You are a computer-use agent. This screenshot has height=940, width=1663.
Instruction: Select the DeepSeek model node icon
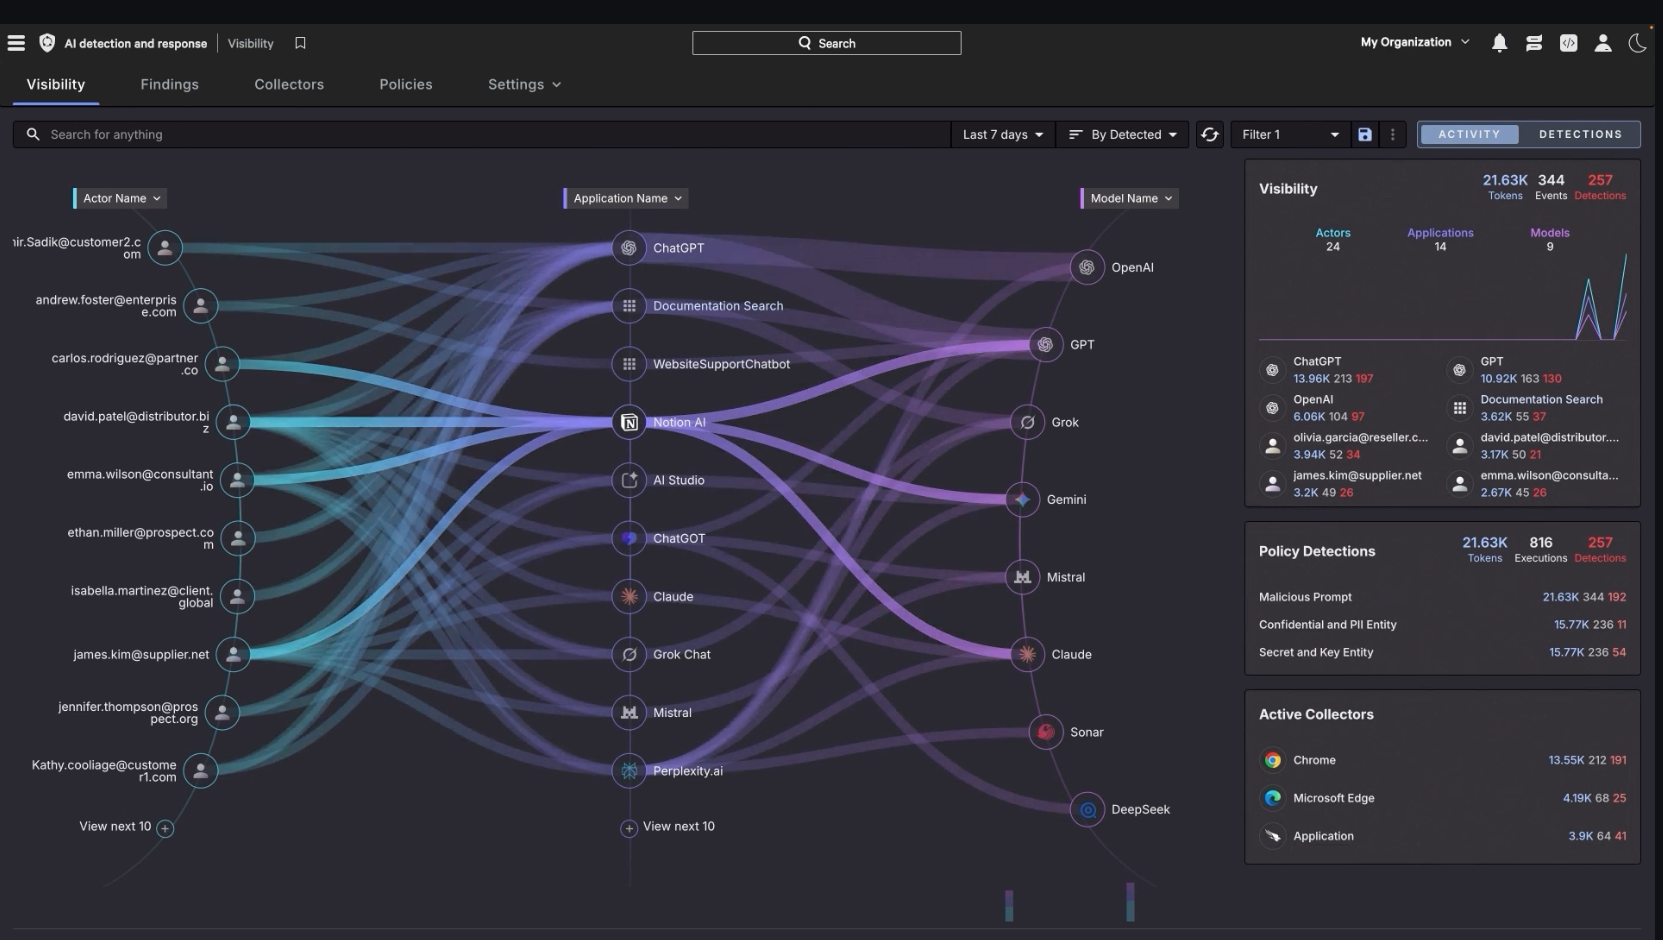1087,809
